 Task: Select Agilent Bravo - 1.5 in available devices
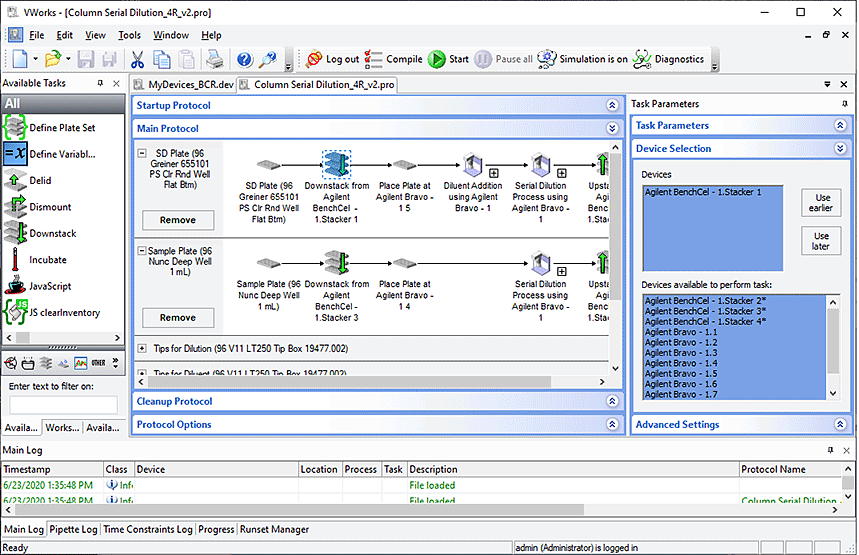pos(734,374)
